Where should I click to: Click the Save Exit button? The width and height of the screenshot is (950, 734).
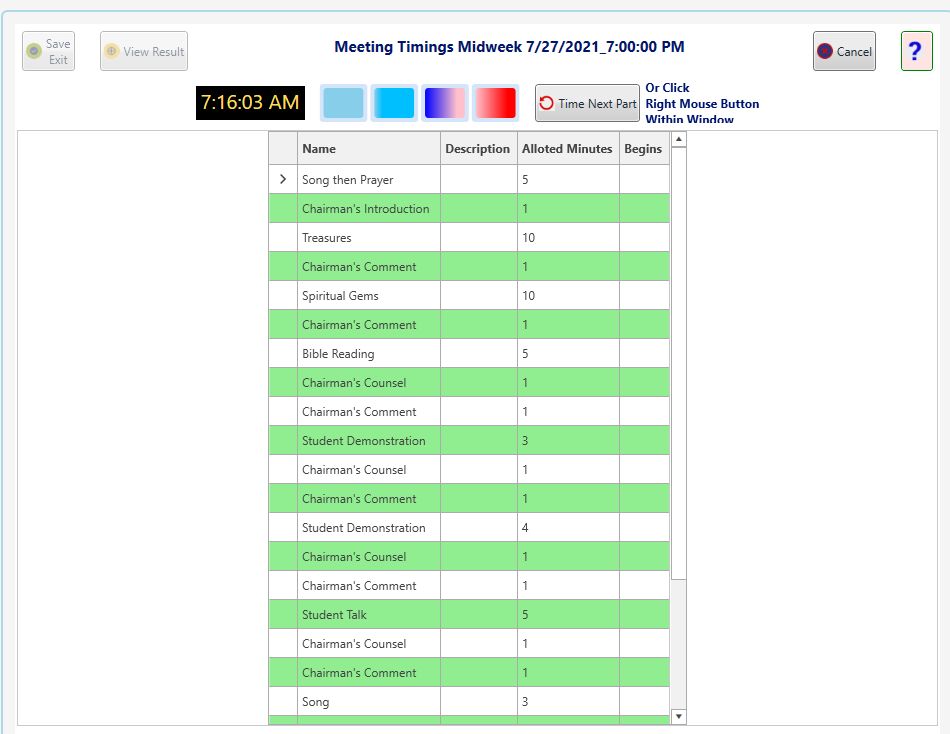[48, 52]
